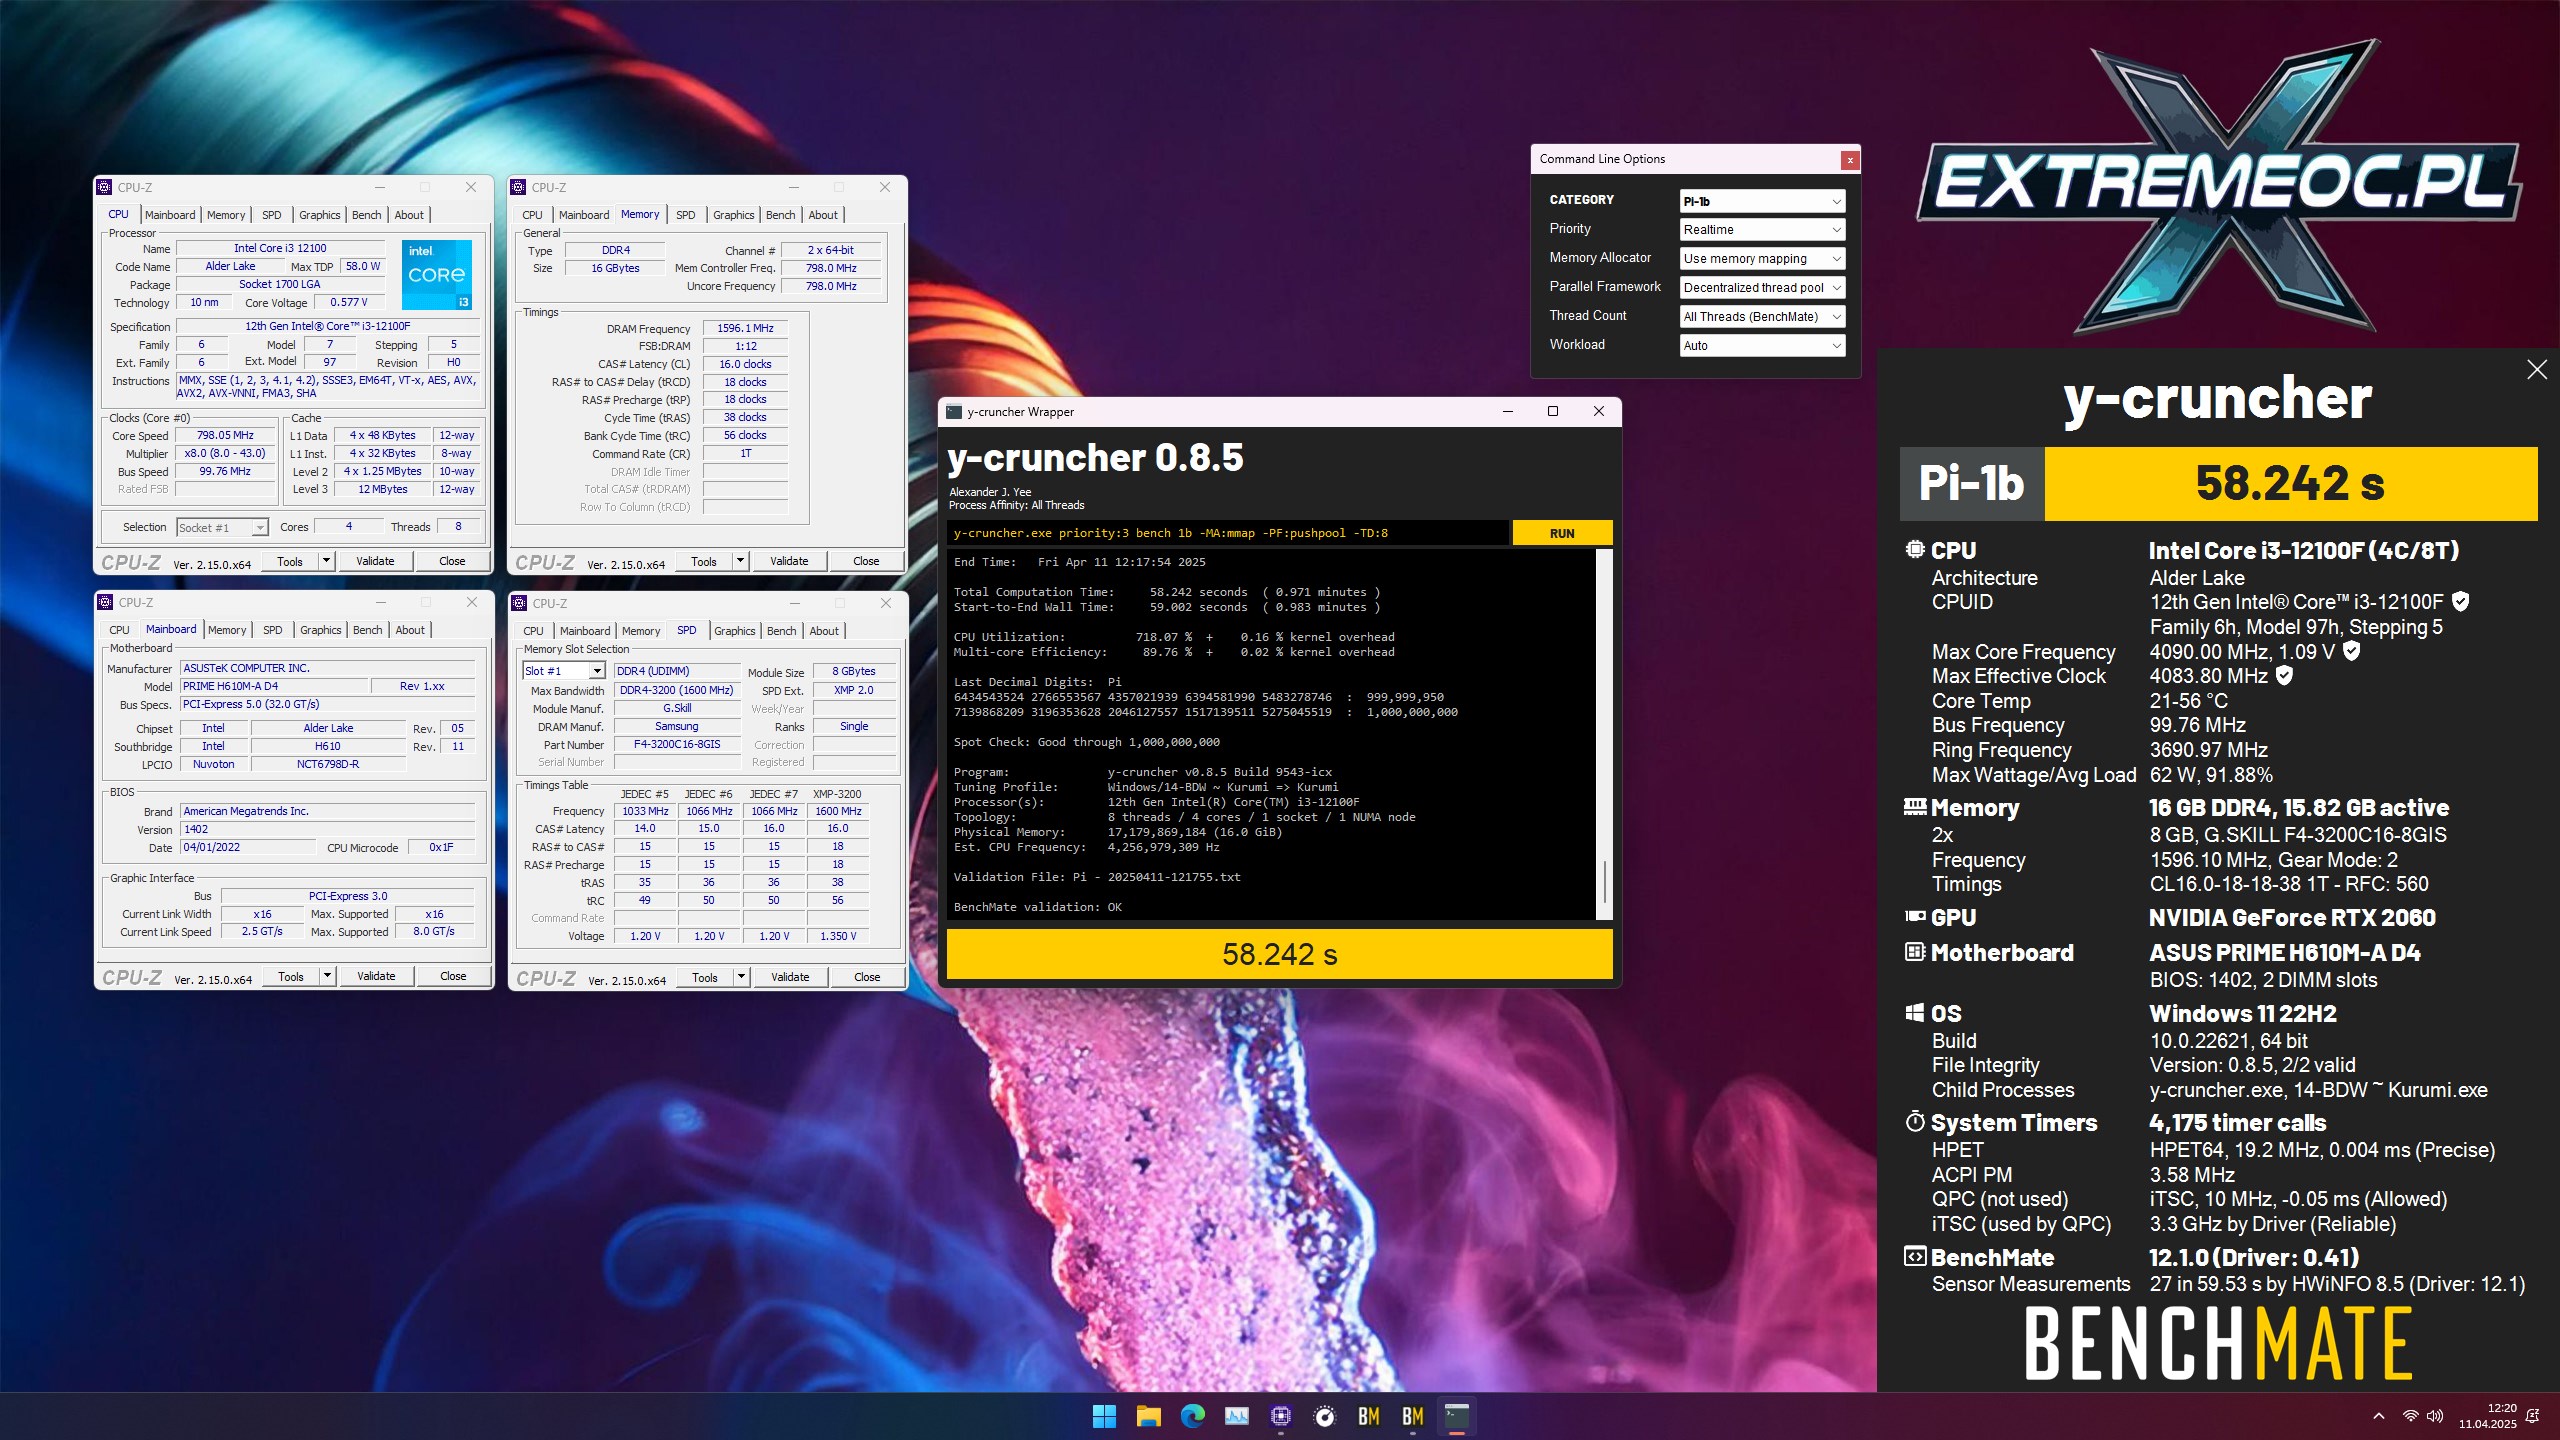Open the CPU-Z taskbar icon

tap(1280, 1416)
